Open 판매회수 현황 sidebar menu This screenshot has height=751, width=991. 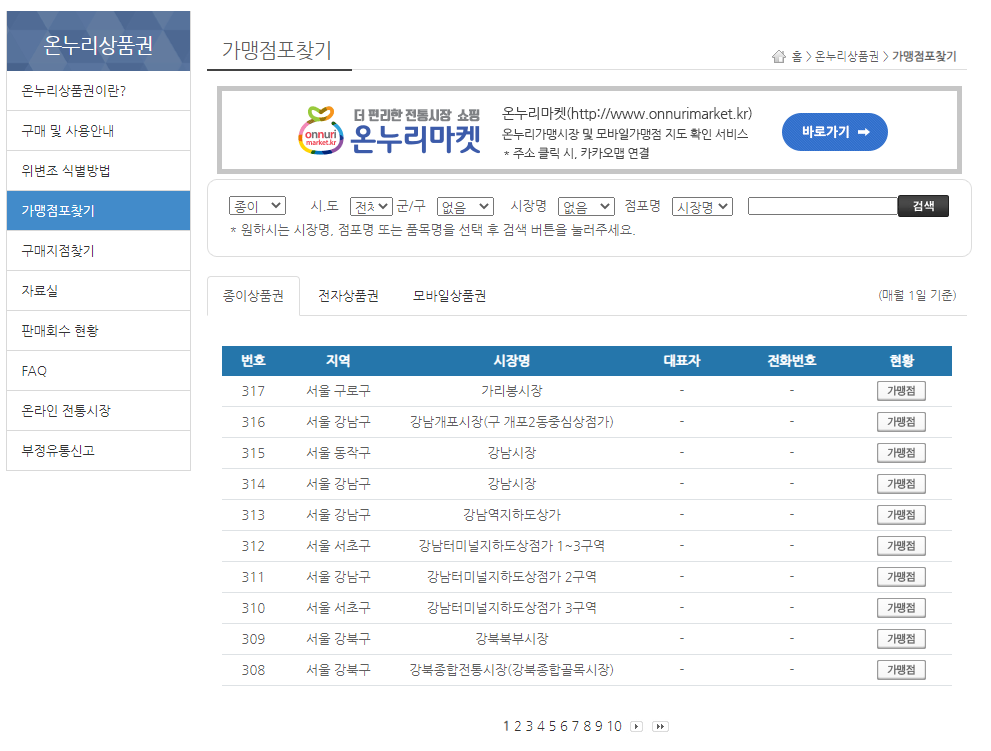point(99,331)
